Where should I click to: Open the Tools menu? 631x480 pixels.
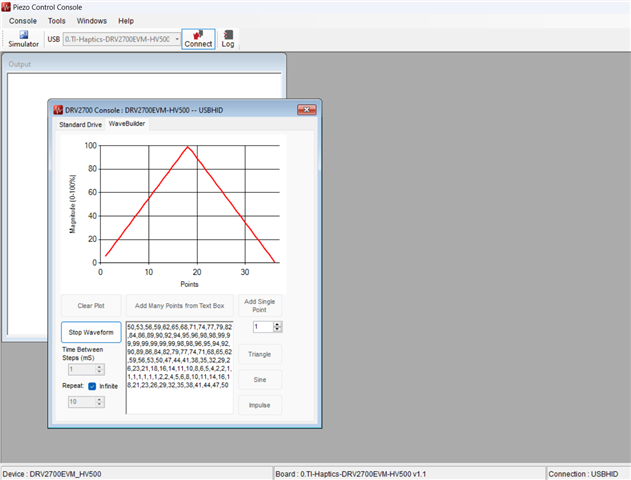[57, 21]
